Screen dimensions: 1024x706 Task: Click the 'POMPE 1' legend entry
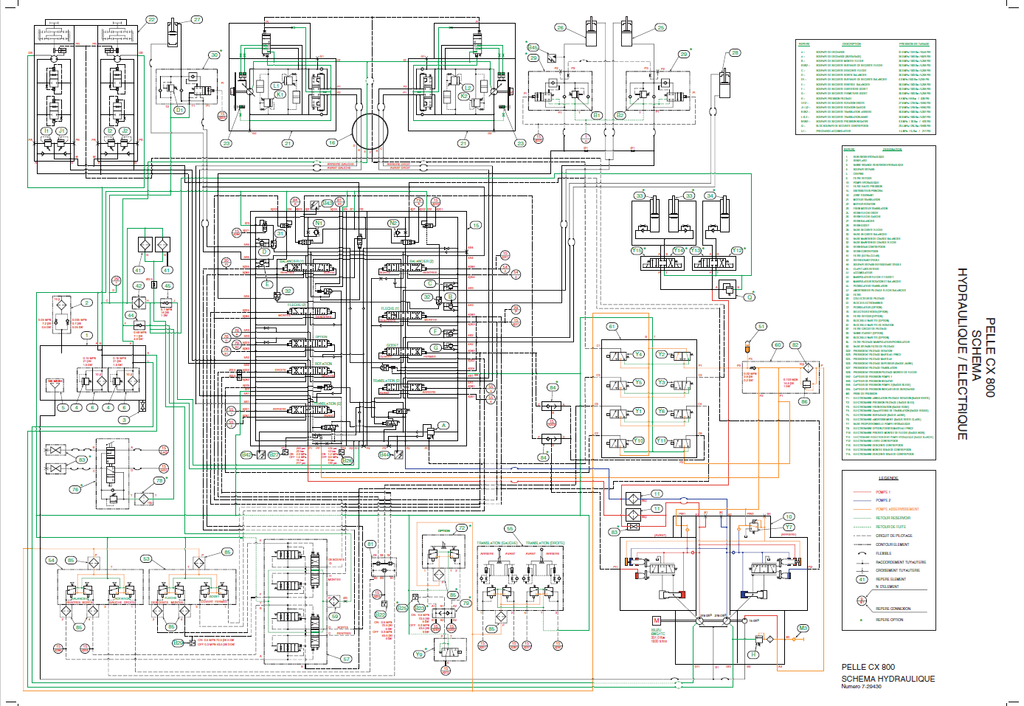tap(883, 492)
